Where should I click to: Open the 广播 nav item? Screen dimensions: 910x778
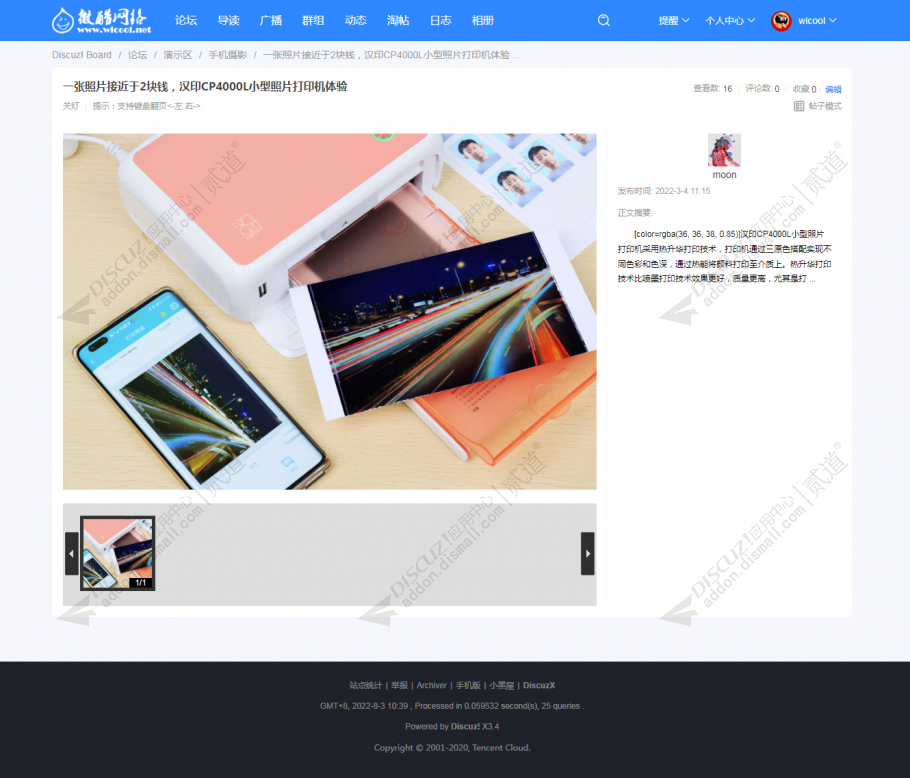pyautogui.click(x=270, y=20)
